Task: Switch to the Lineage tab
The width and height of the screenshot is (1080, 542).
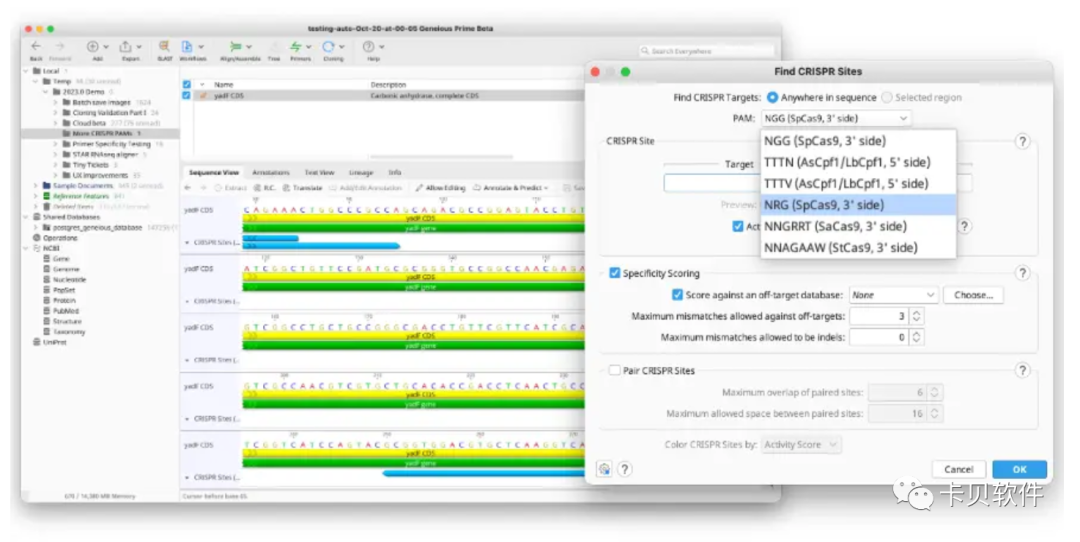Action: click(361, 172)
